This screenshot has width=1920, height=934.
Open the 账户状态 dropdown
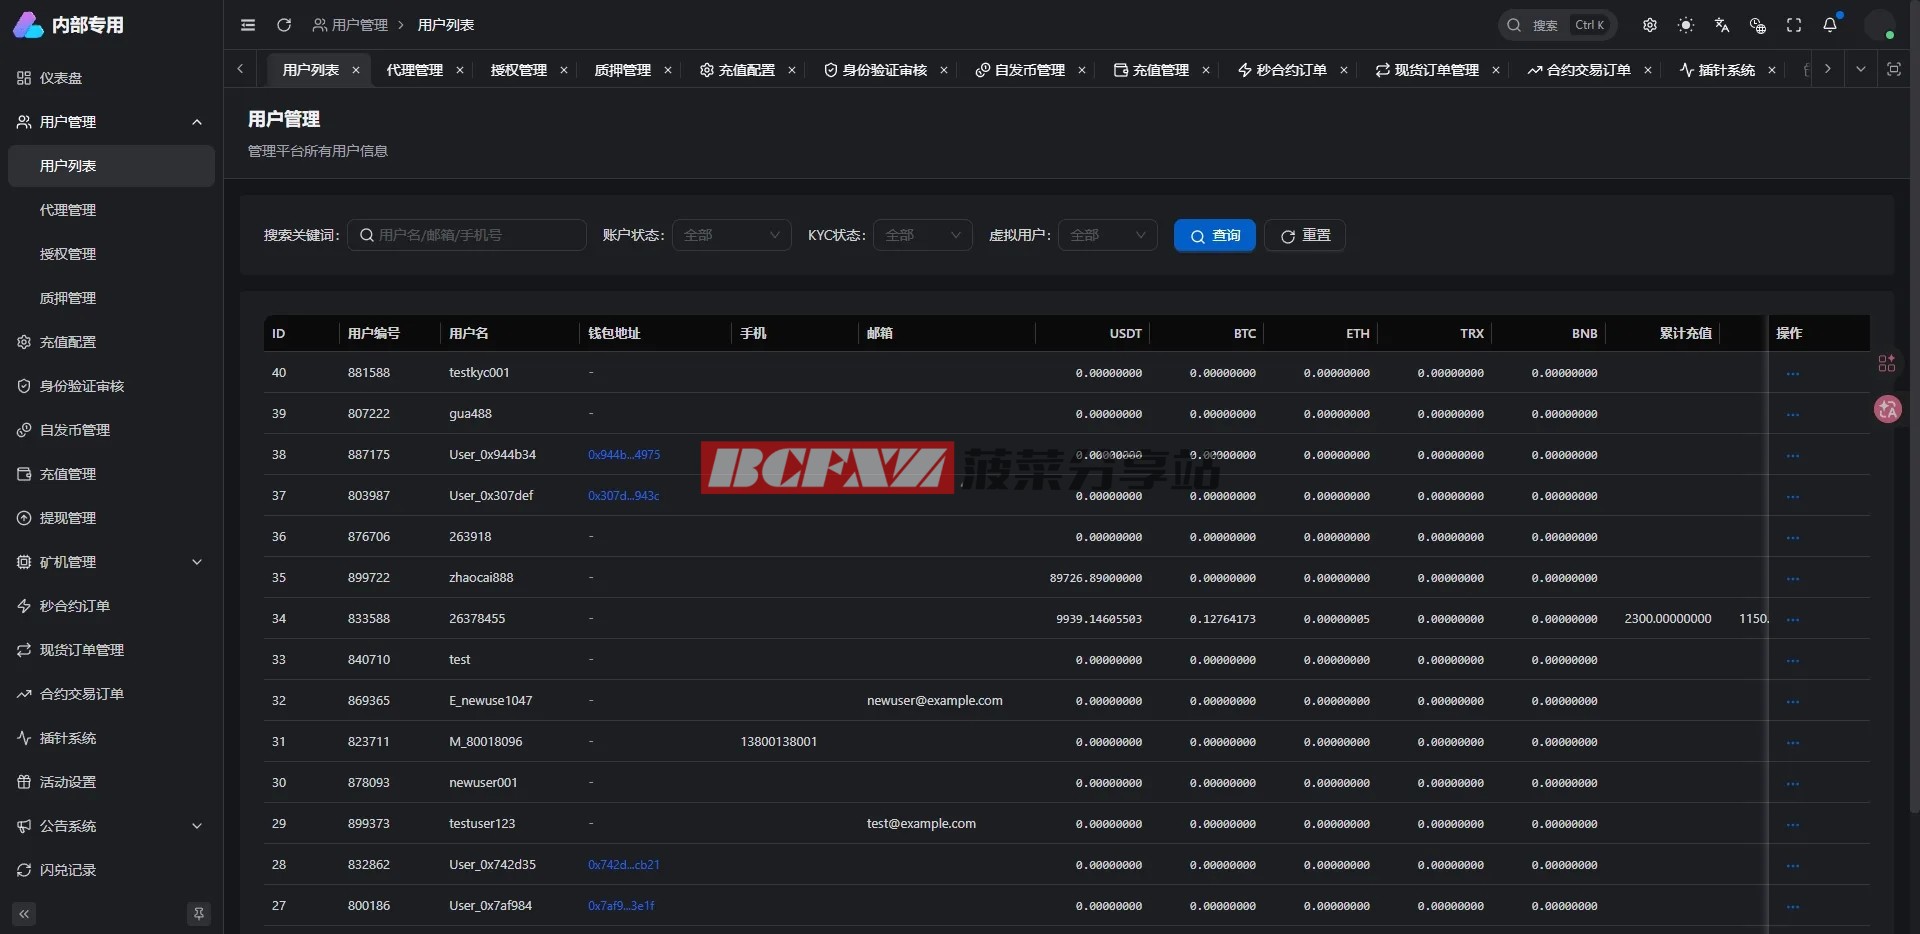[x=731, y=235]
